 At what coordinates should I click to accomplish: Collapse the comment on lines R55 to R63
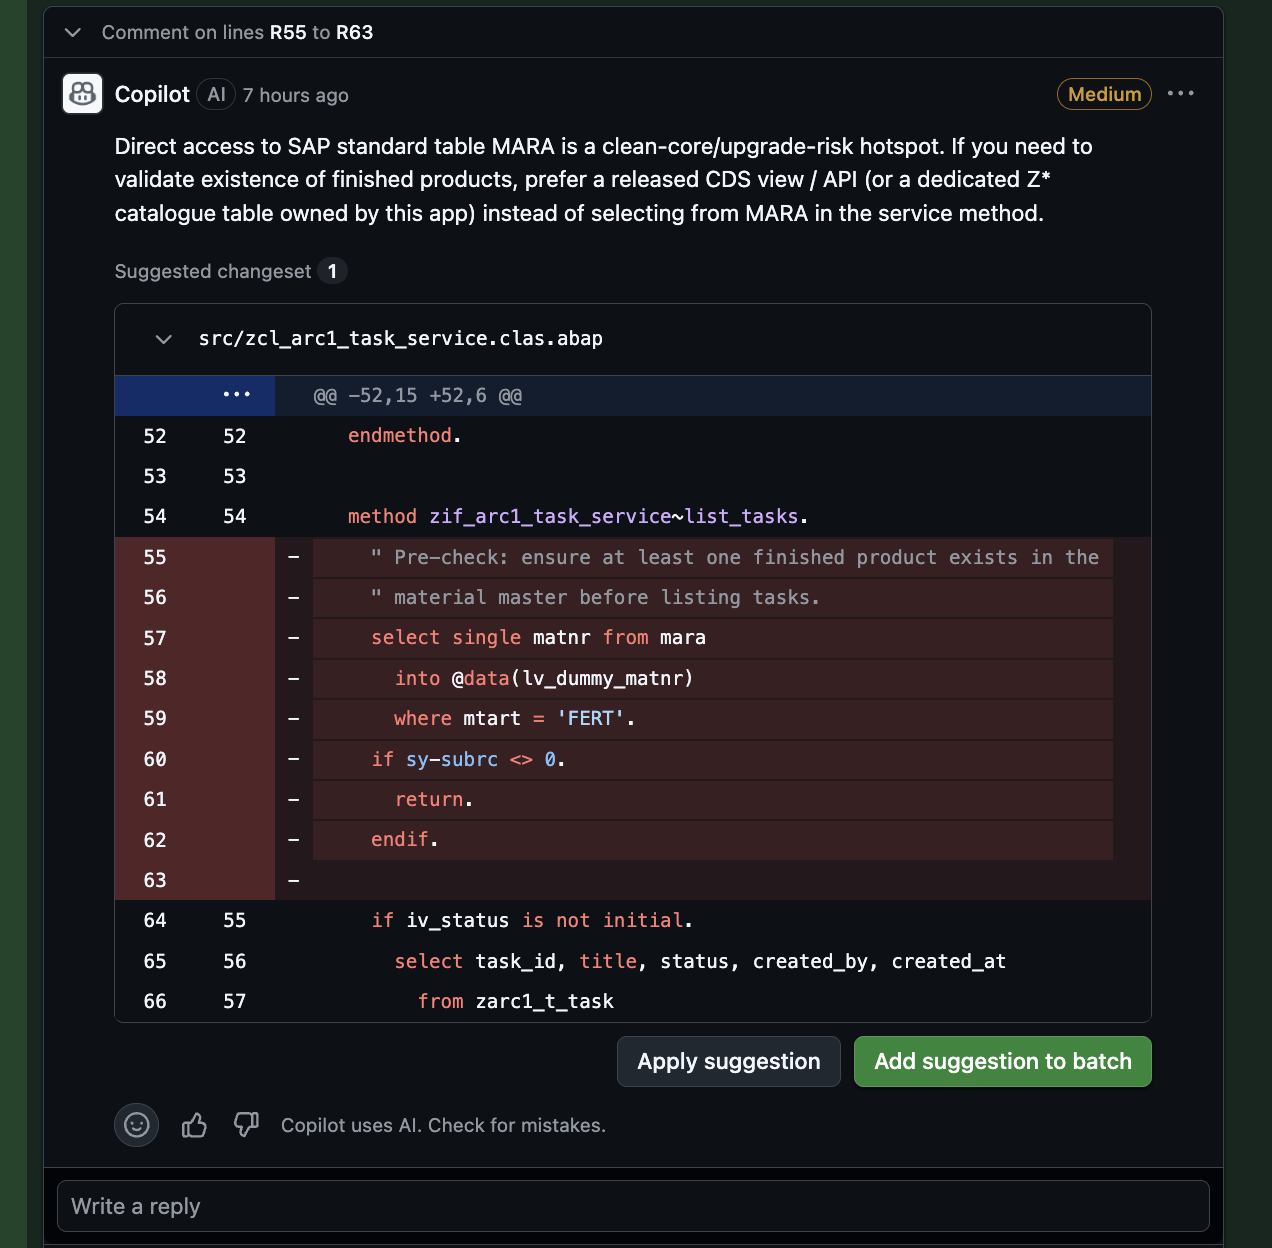click(72, 32)
